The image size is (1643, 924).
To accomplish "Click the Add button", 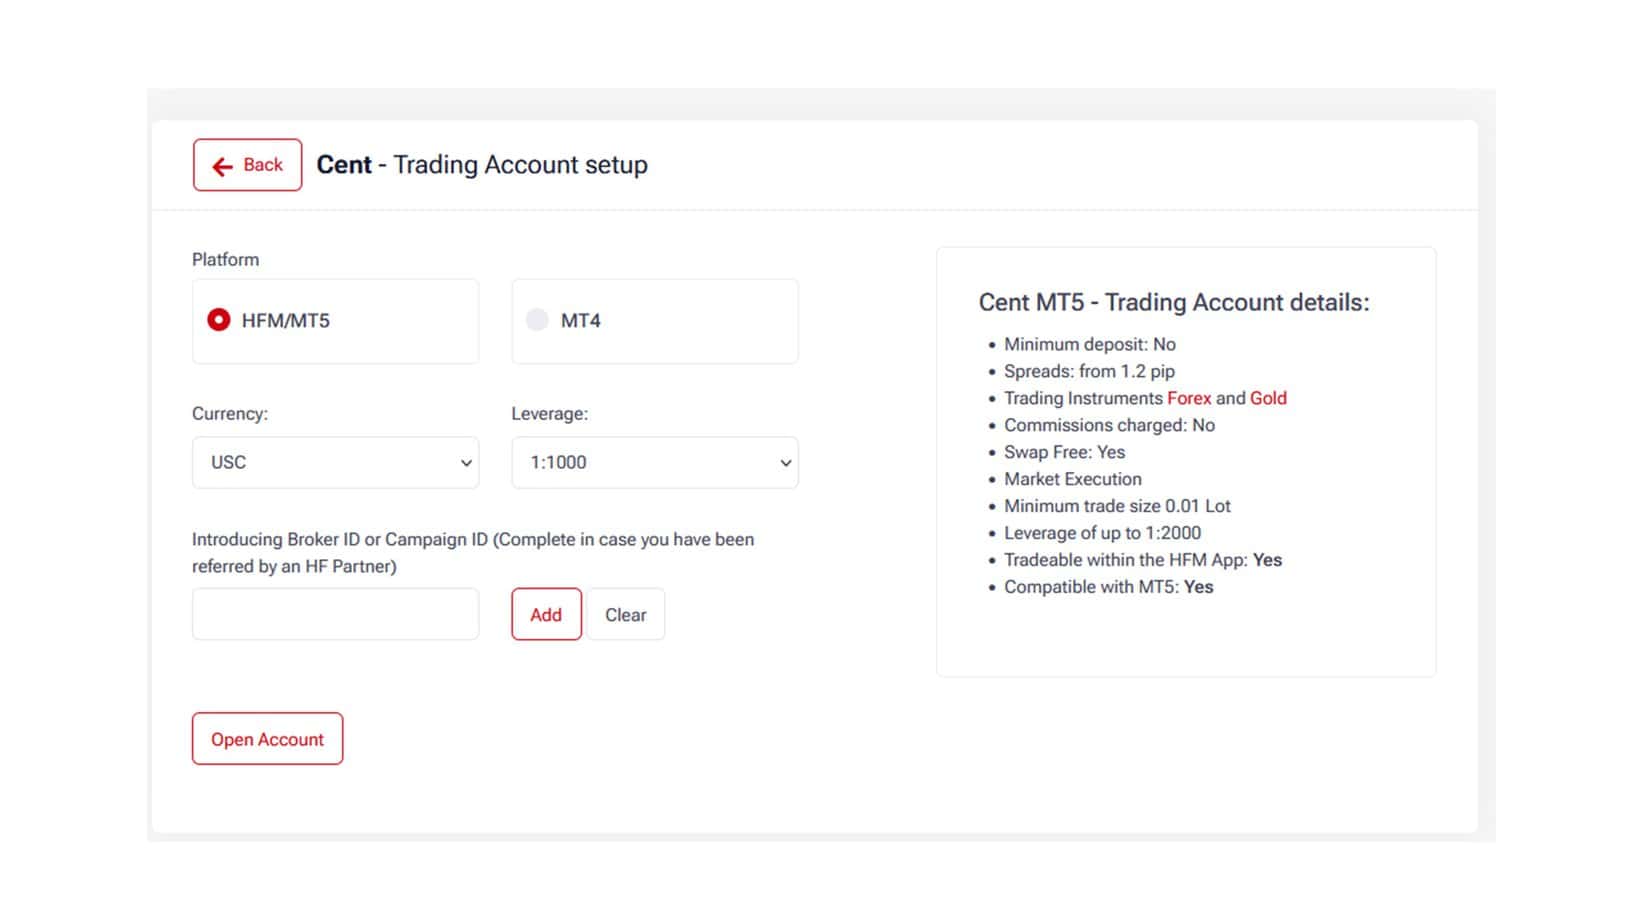I will pos(546,614).
